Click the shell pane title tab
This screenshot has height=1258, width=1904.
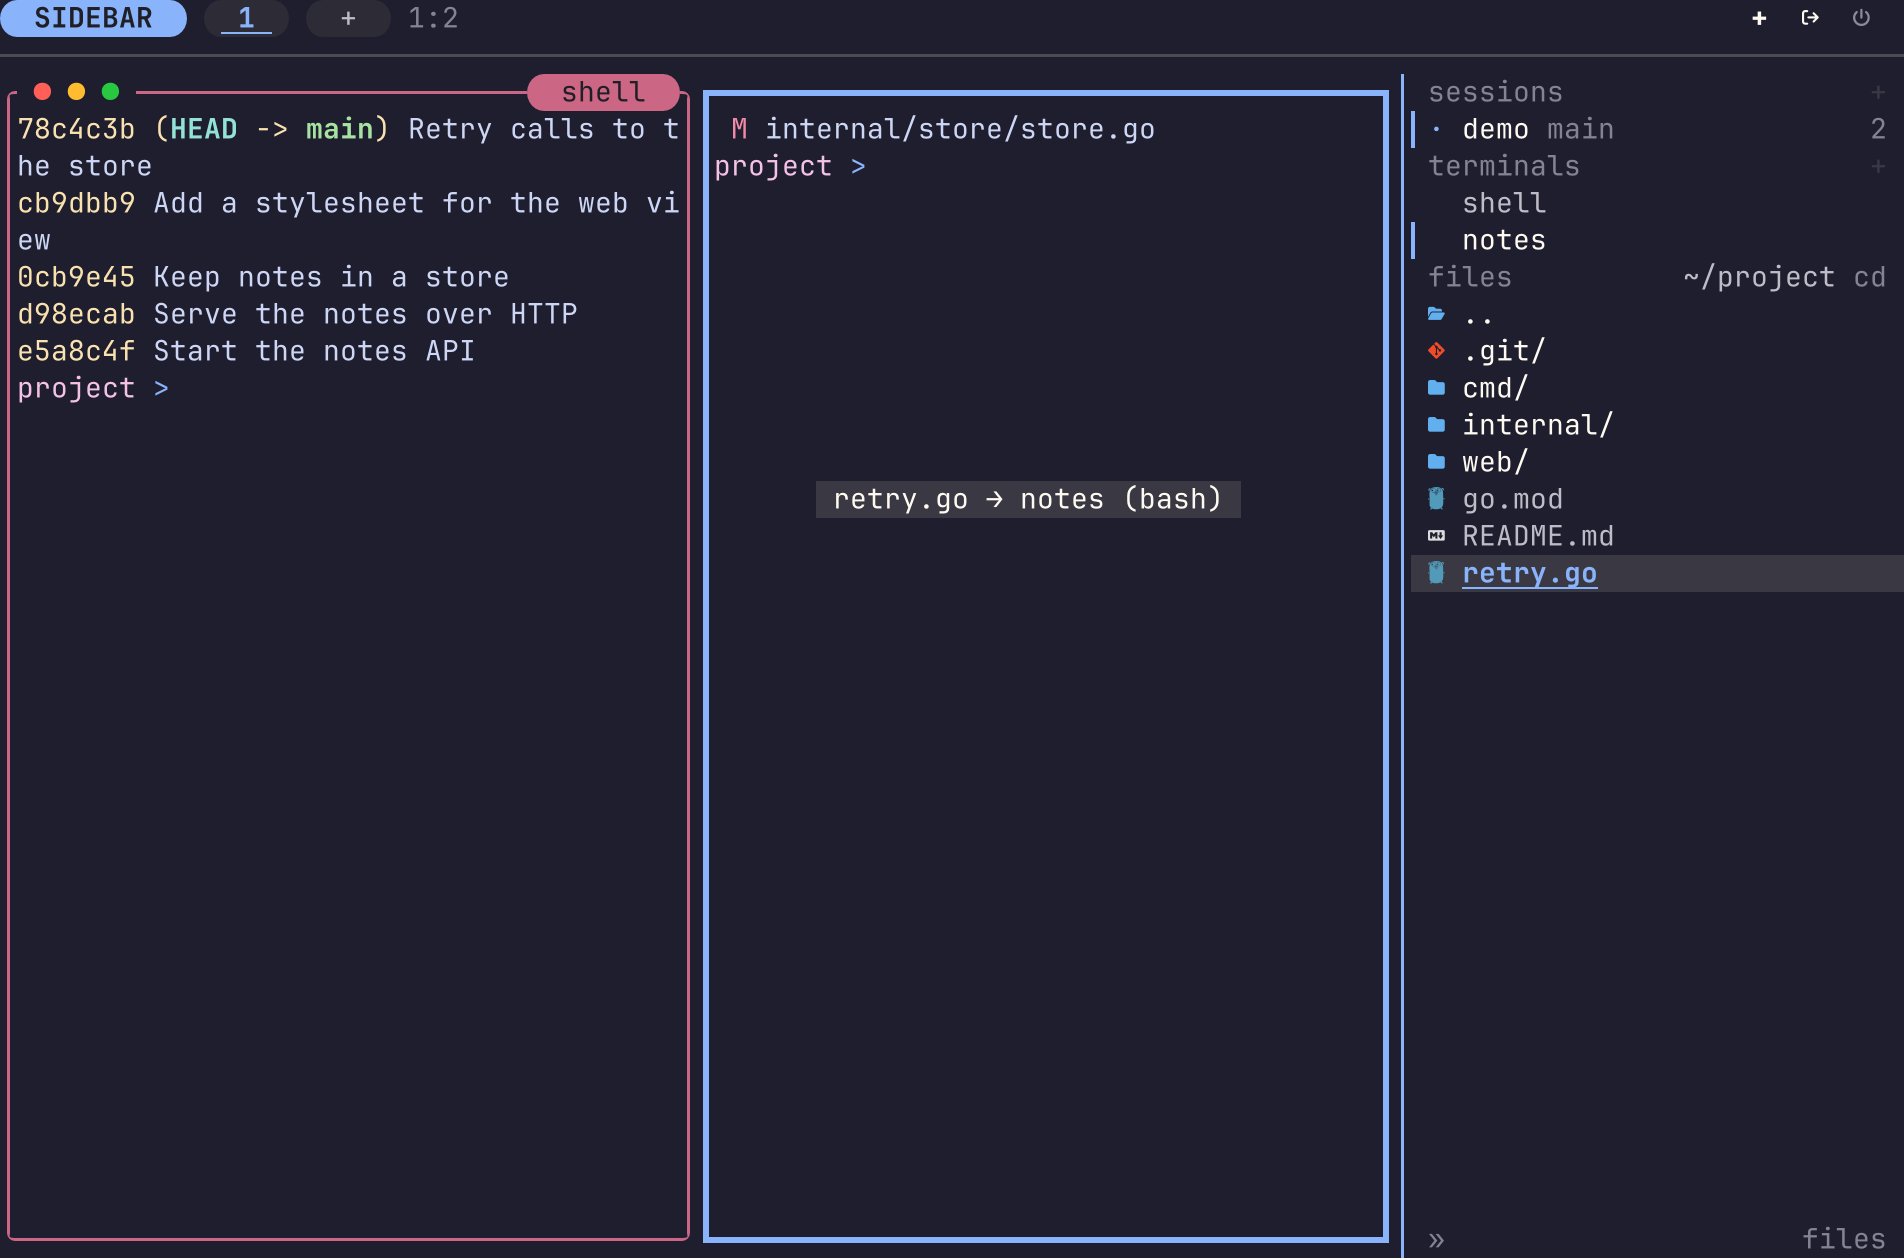(603, 92)
